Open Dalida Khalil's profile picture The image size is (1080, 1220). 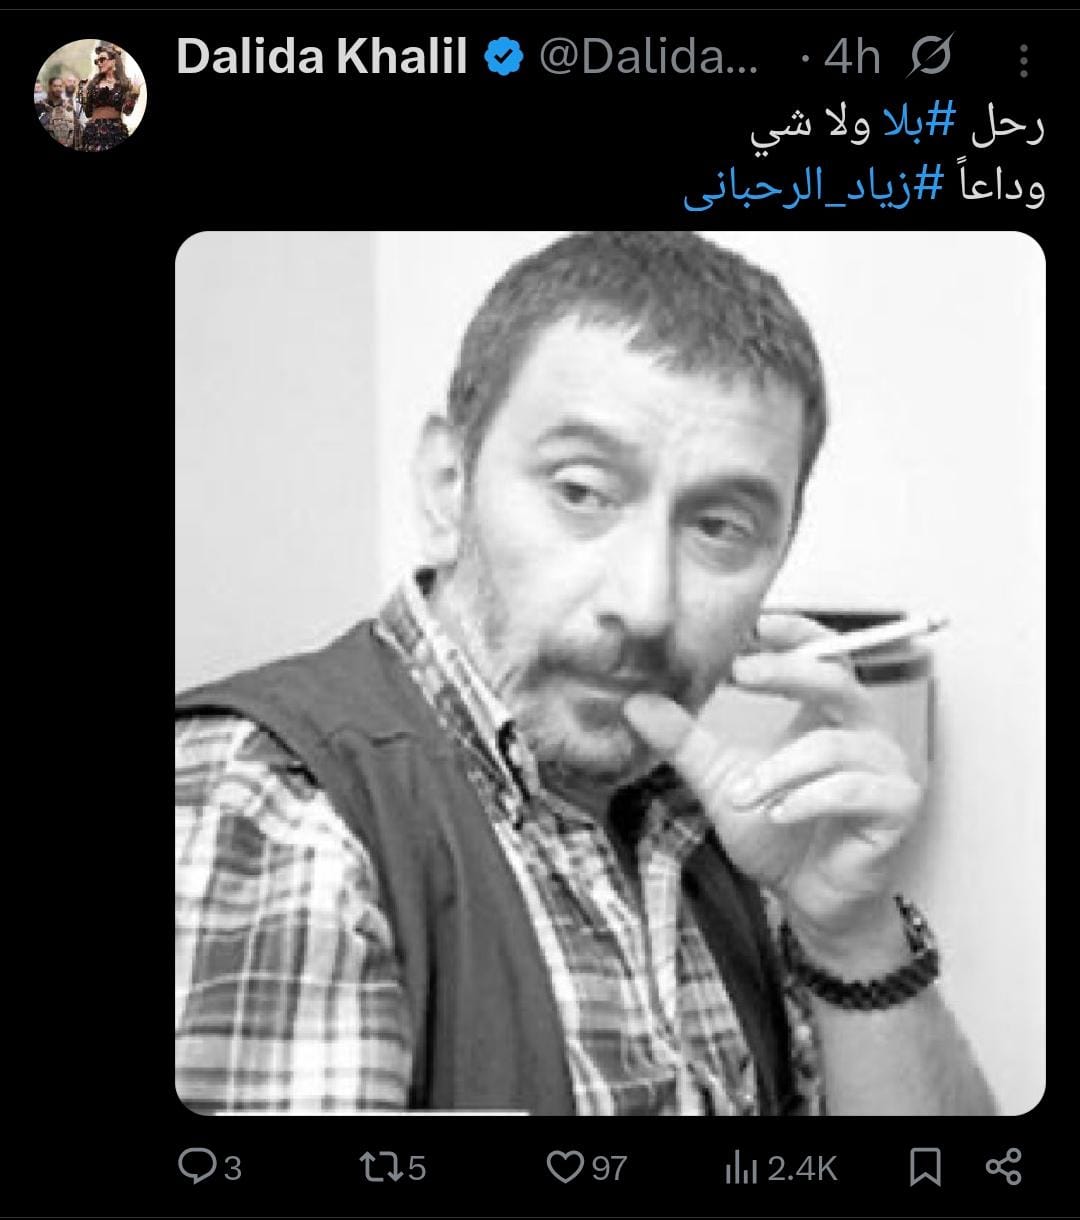point(91,95)
